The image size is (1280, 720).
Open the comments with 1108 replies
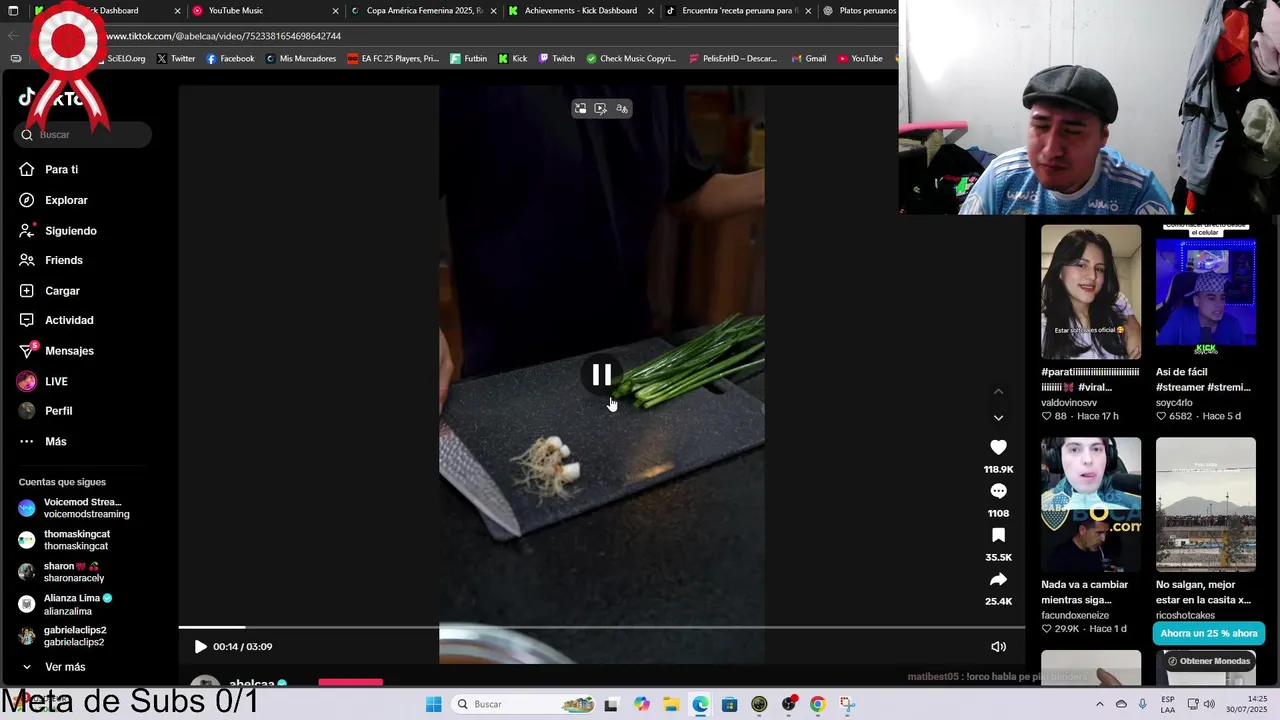click(998, 491)
